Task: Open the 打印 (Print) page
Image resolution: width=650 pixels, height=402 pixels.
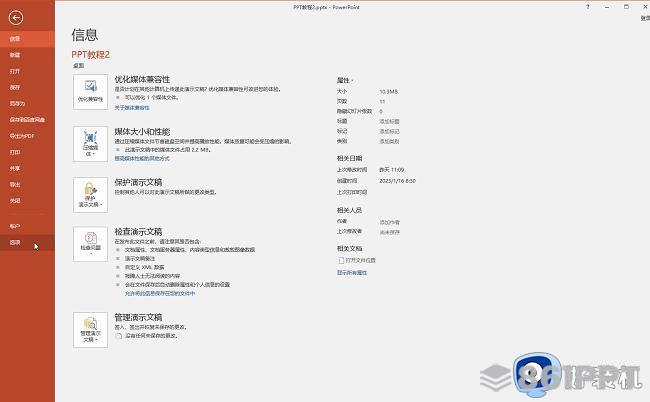Action: [27, 153]
